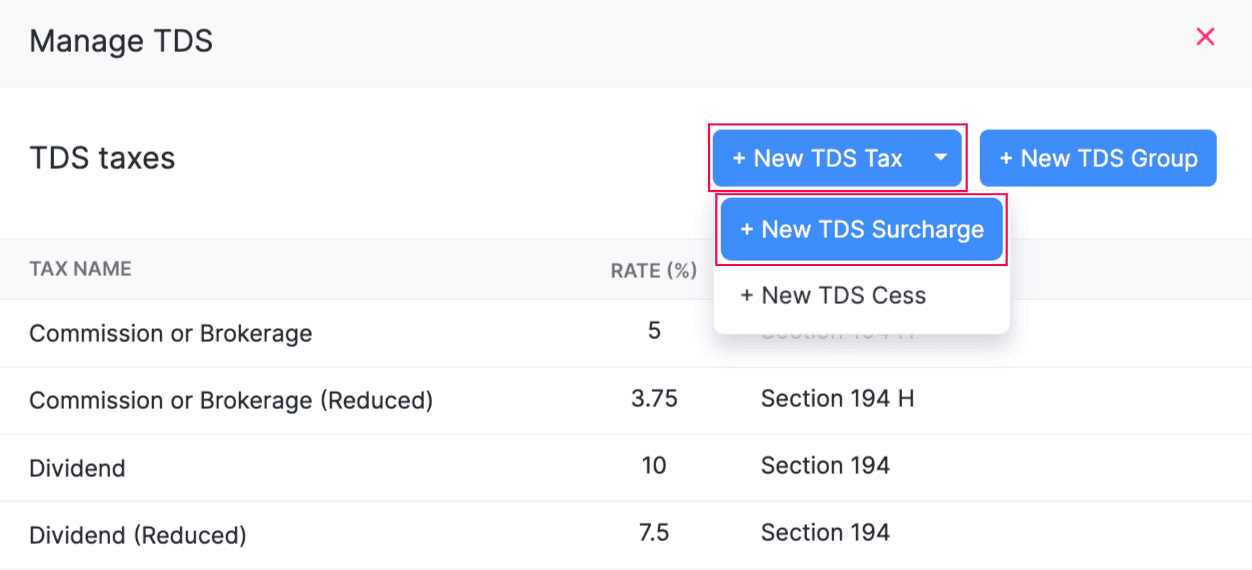Click the rate value 5
Viewport: 1252px width, 570px height.
pyautogui.click(x=654, y=331)
